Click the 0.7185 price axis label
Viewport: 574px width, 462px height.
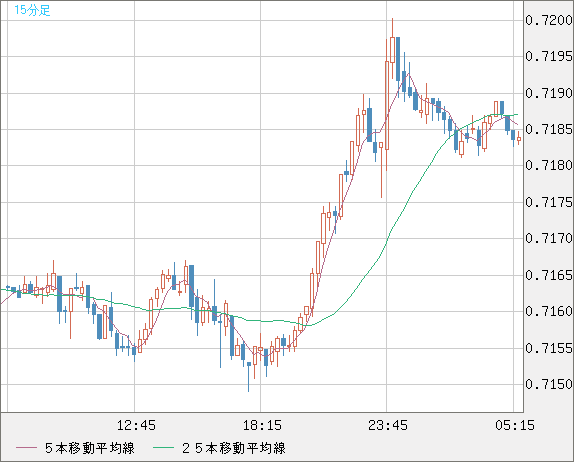(549, 129)
